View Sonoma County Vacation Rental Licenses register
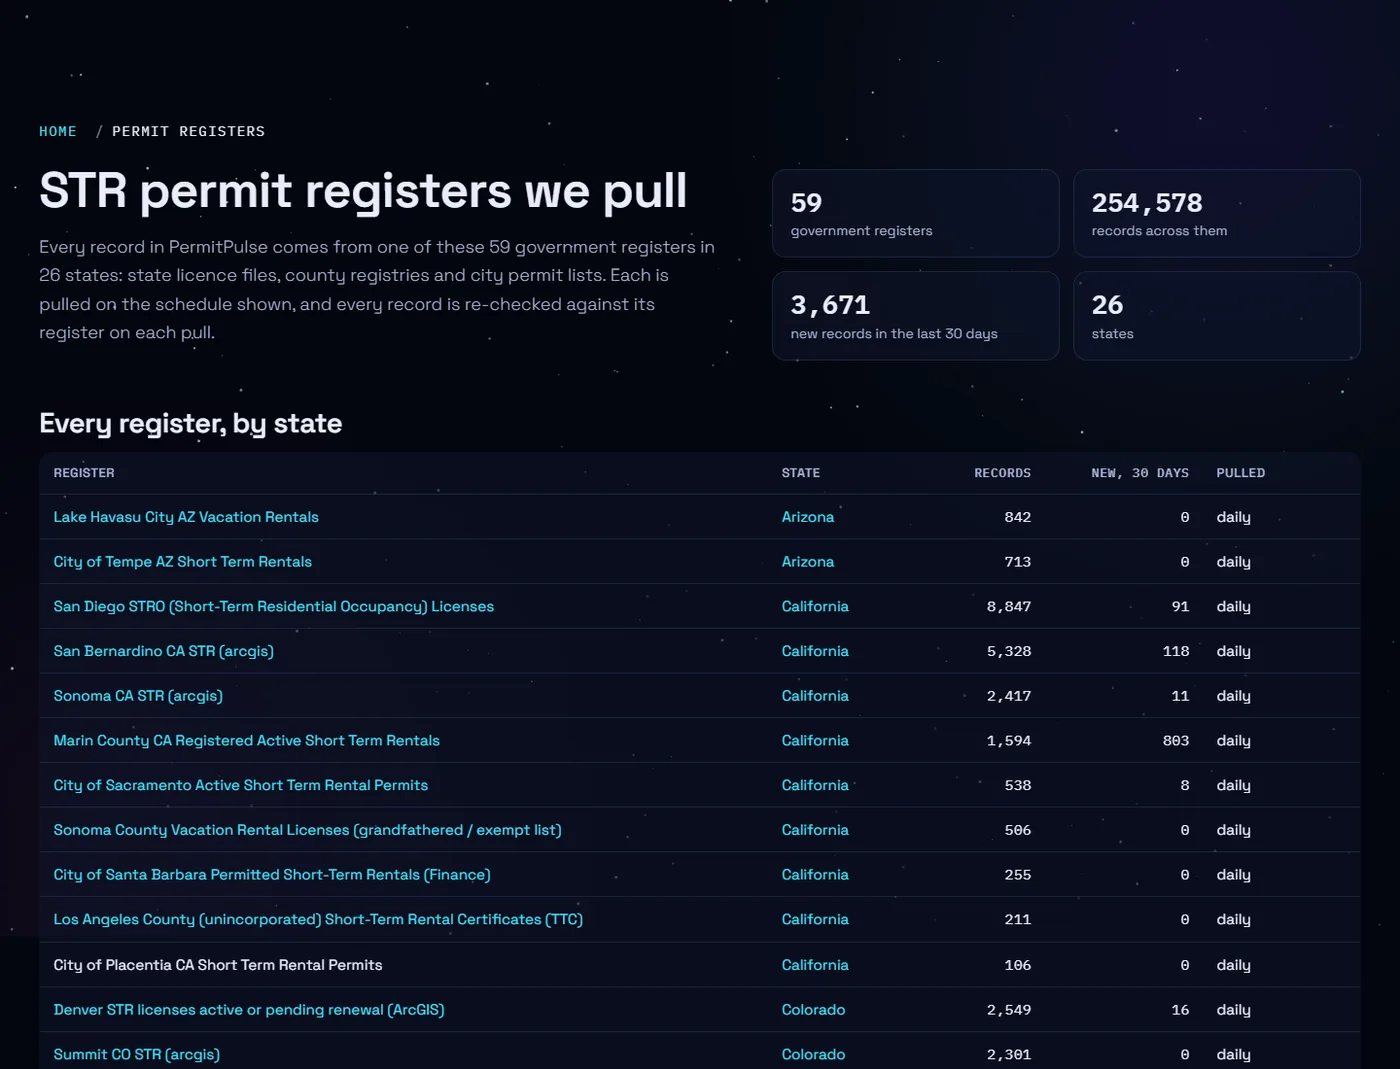This screenshot has height=1069, width=1400. (308, 830)
